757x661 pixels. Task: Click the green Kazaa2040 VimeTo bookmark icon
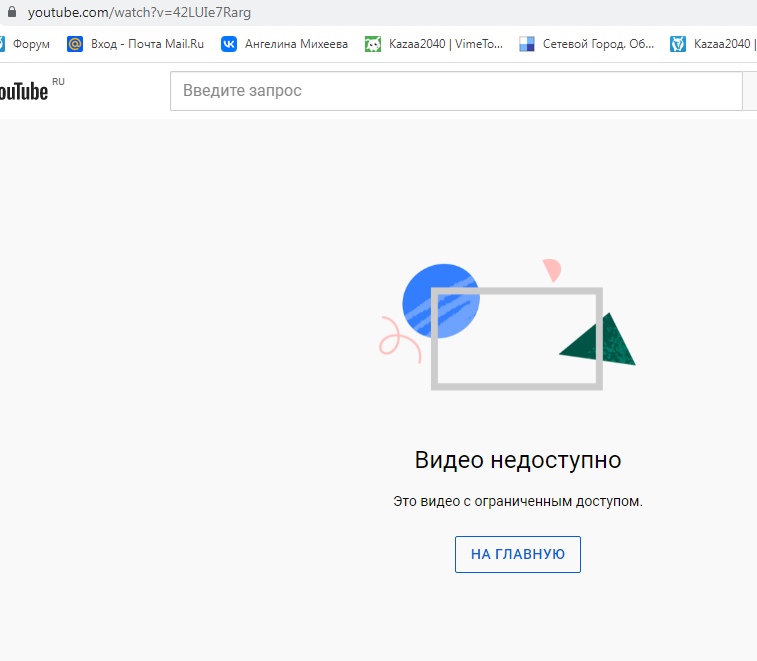point(373,44)
